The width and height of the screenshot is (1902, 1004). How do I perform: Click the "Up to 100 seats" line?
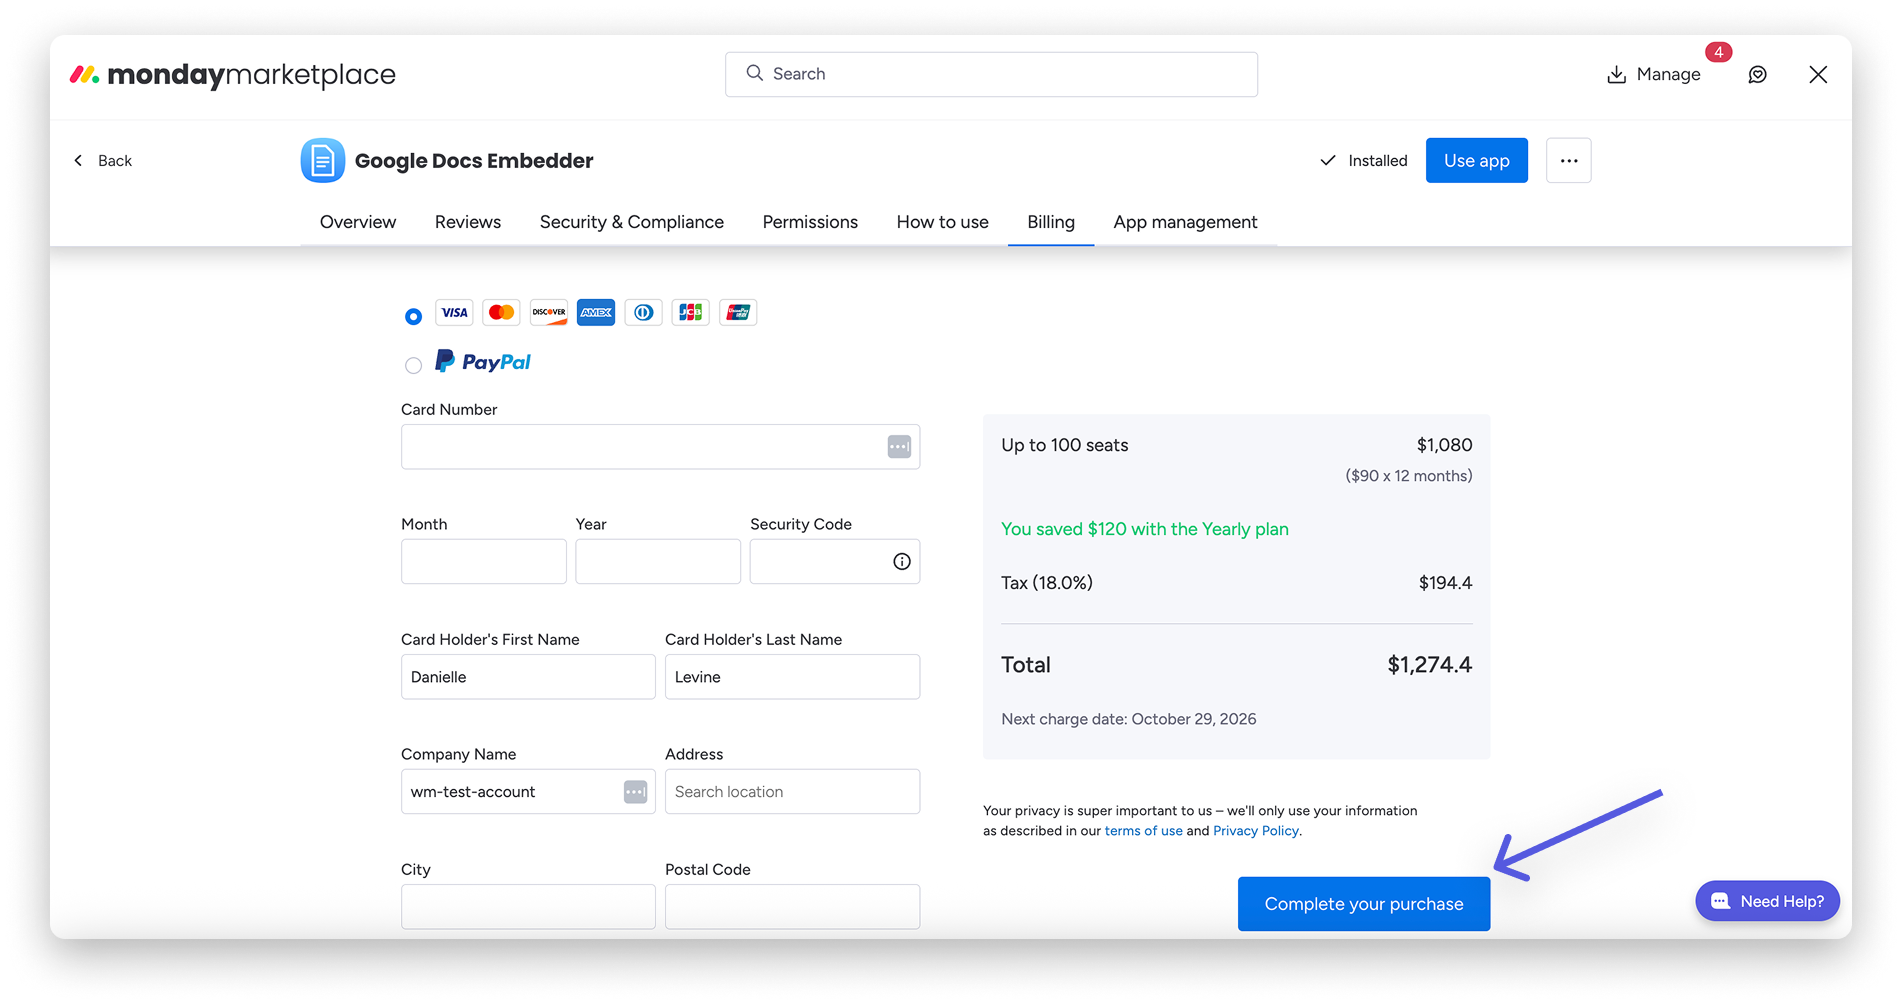(1065, 445)
